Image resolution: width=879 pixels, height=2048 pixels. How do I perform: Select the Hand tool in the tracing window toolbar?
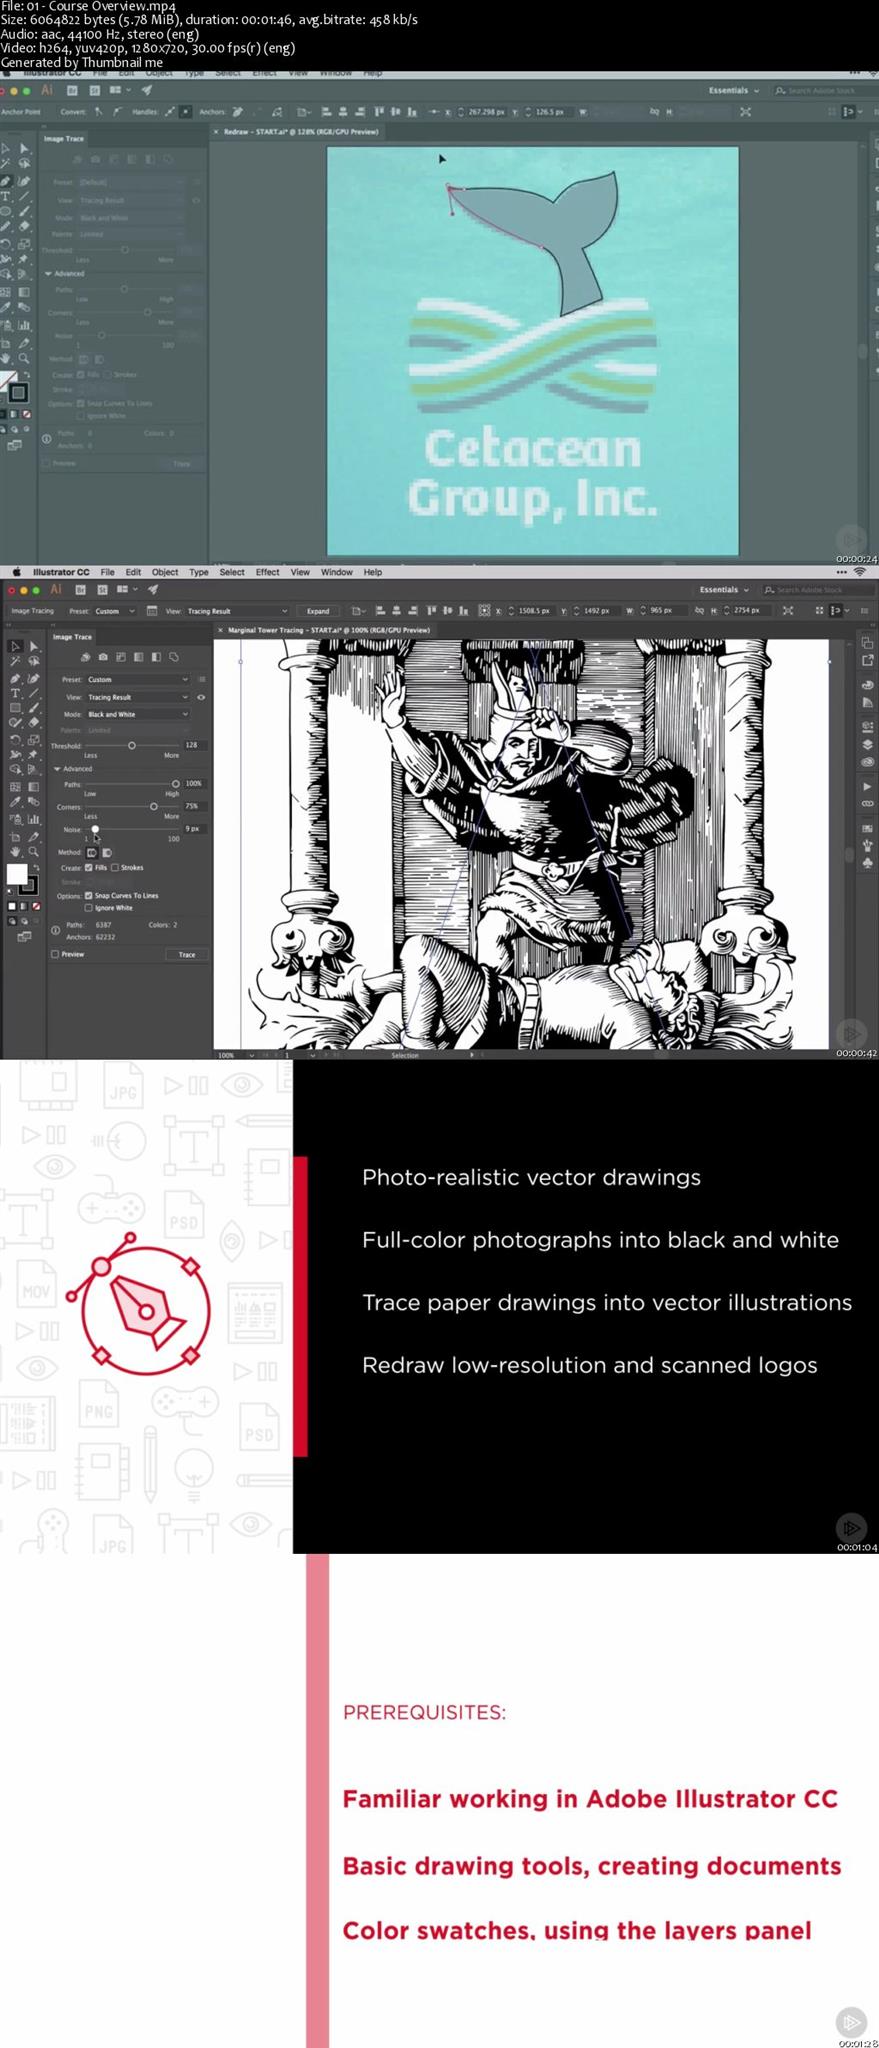(15, 852)
